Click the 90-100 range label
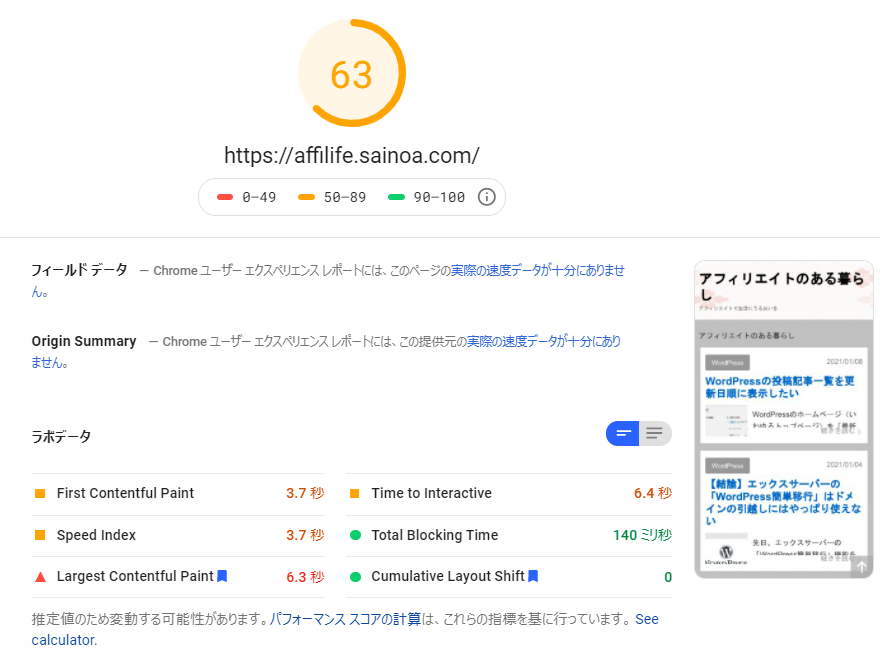This screenshot has width=880, height=659. pyautogui.click(x=439, y=197)
